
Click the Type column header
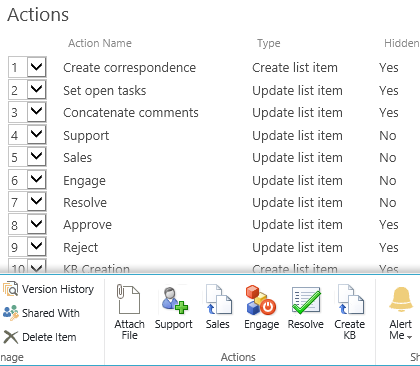(269, 43)
